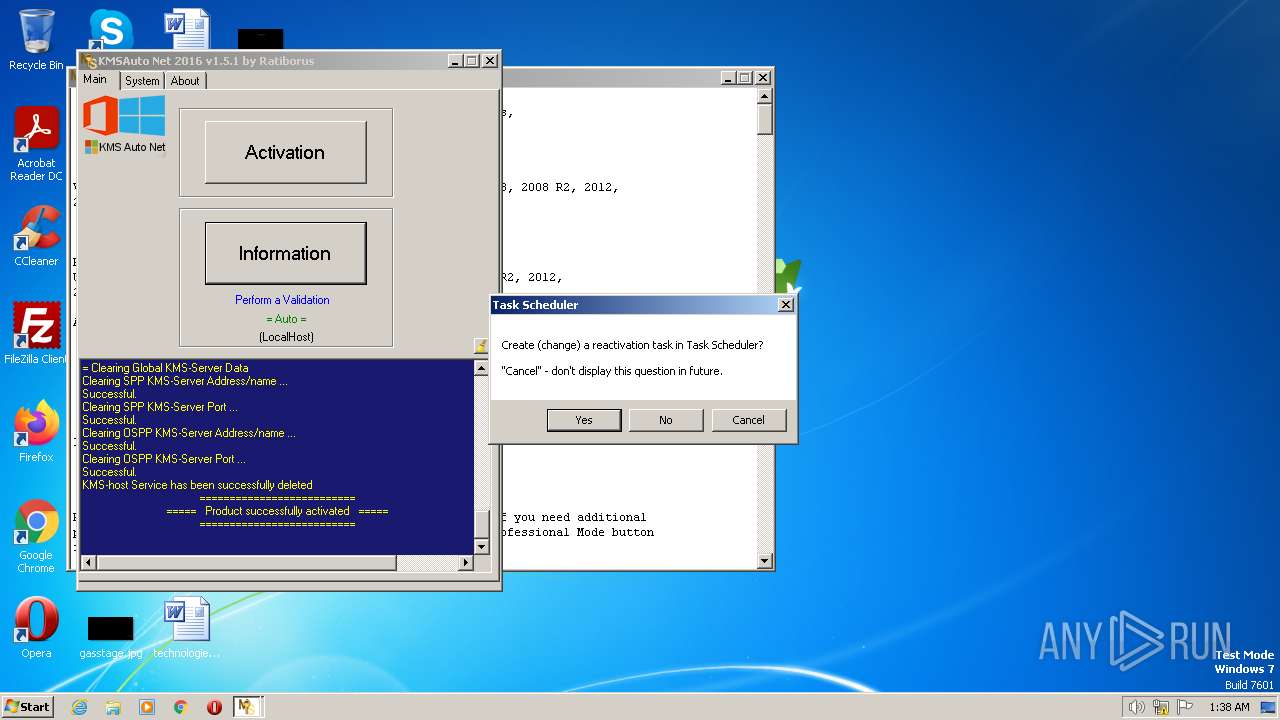Minimize the KMSAuto Net window
The height and width of the screenshot is (720, 1280).
(x=455, y=60)
